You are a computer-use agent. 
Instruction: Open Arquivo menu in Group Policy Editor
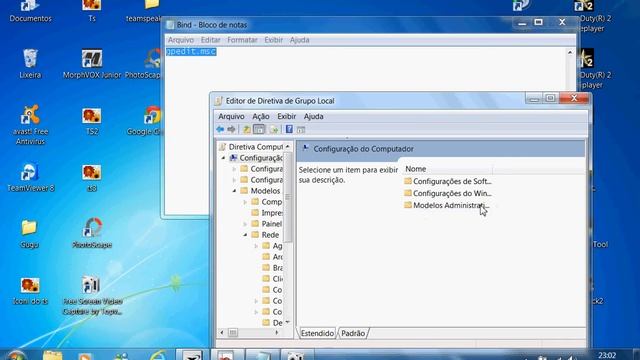(x=231, y=116)
